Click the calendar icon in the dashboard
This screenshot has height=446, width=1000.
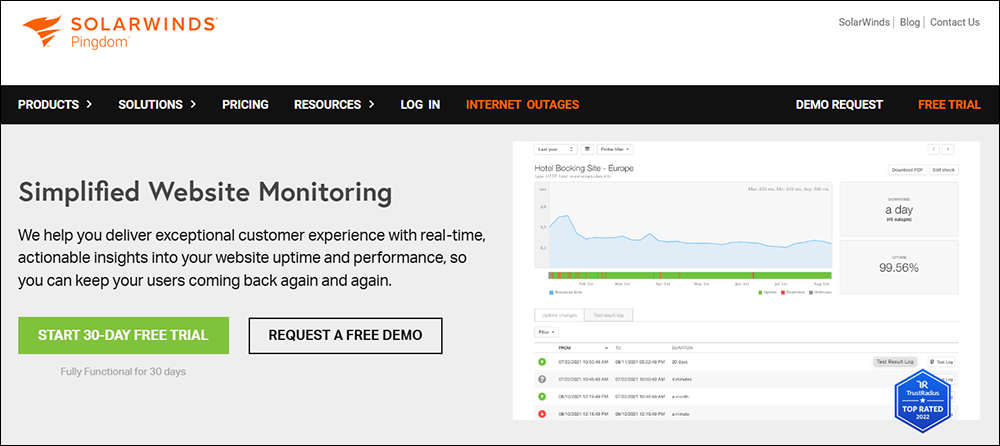588,149
